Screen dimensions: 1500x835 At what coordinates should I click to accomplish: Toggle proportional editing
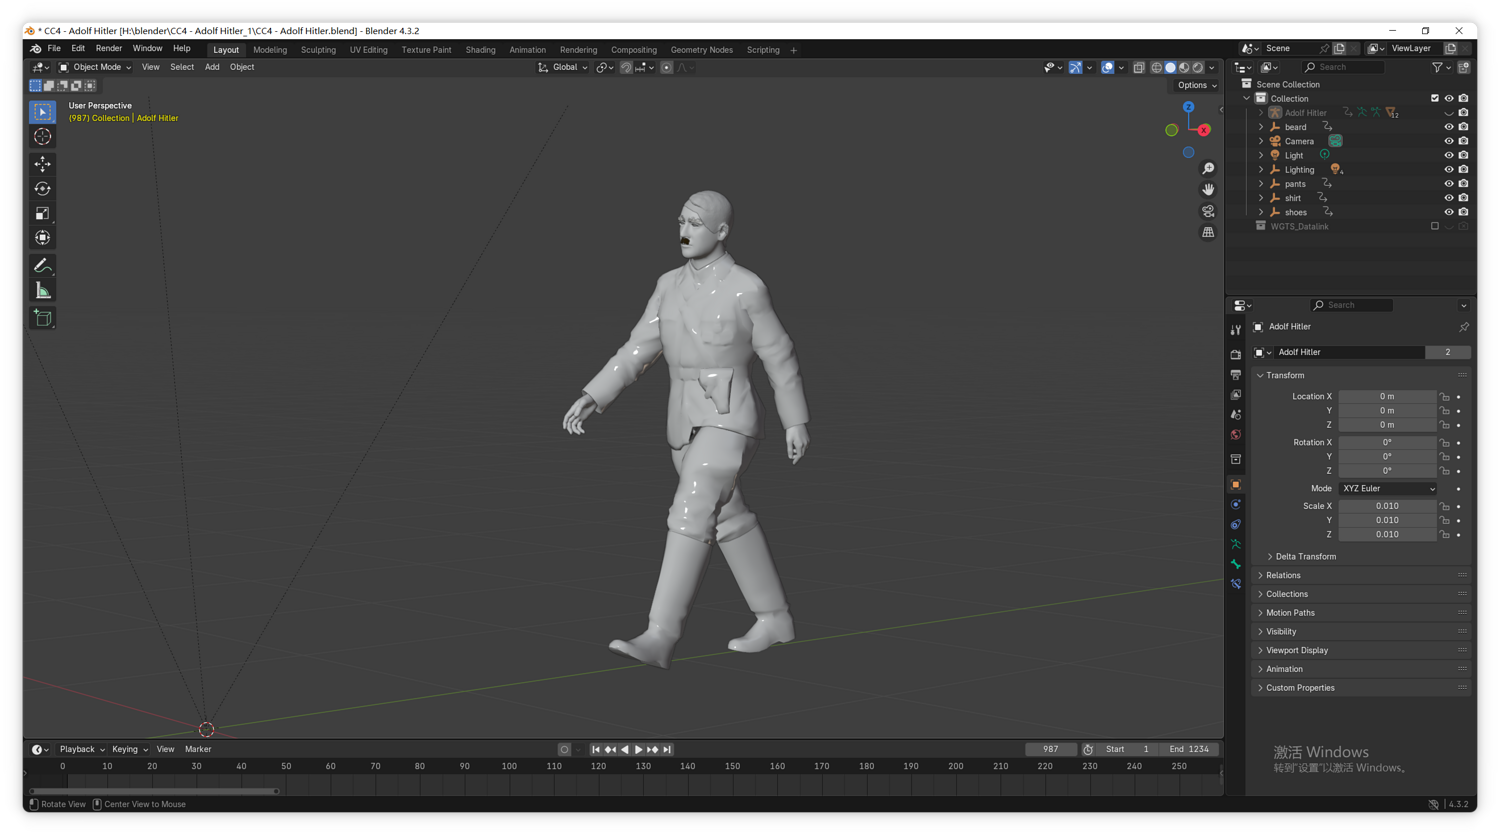coord(667,68)
